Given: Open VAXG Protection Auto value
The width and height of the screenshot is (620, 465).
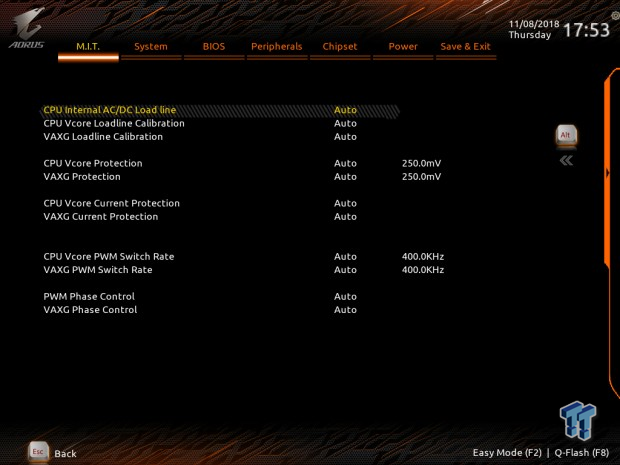Looking at the screenshot, I should pos(345,177).
